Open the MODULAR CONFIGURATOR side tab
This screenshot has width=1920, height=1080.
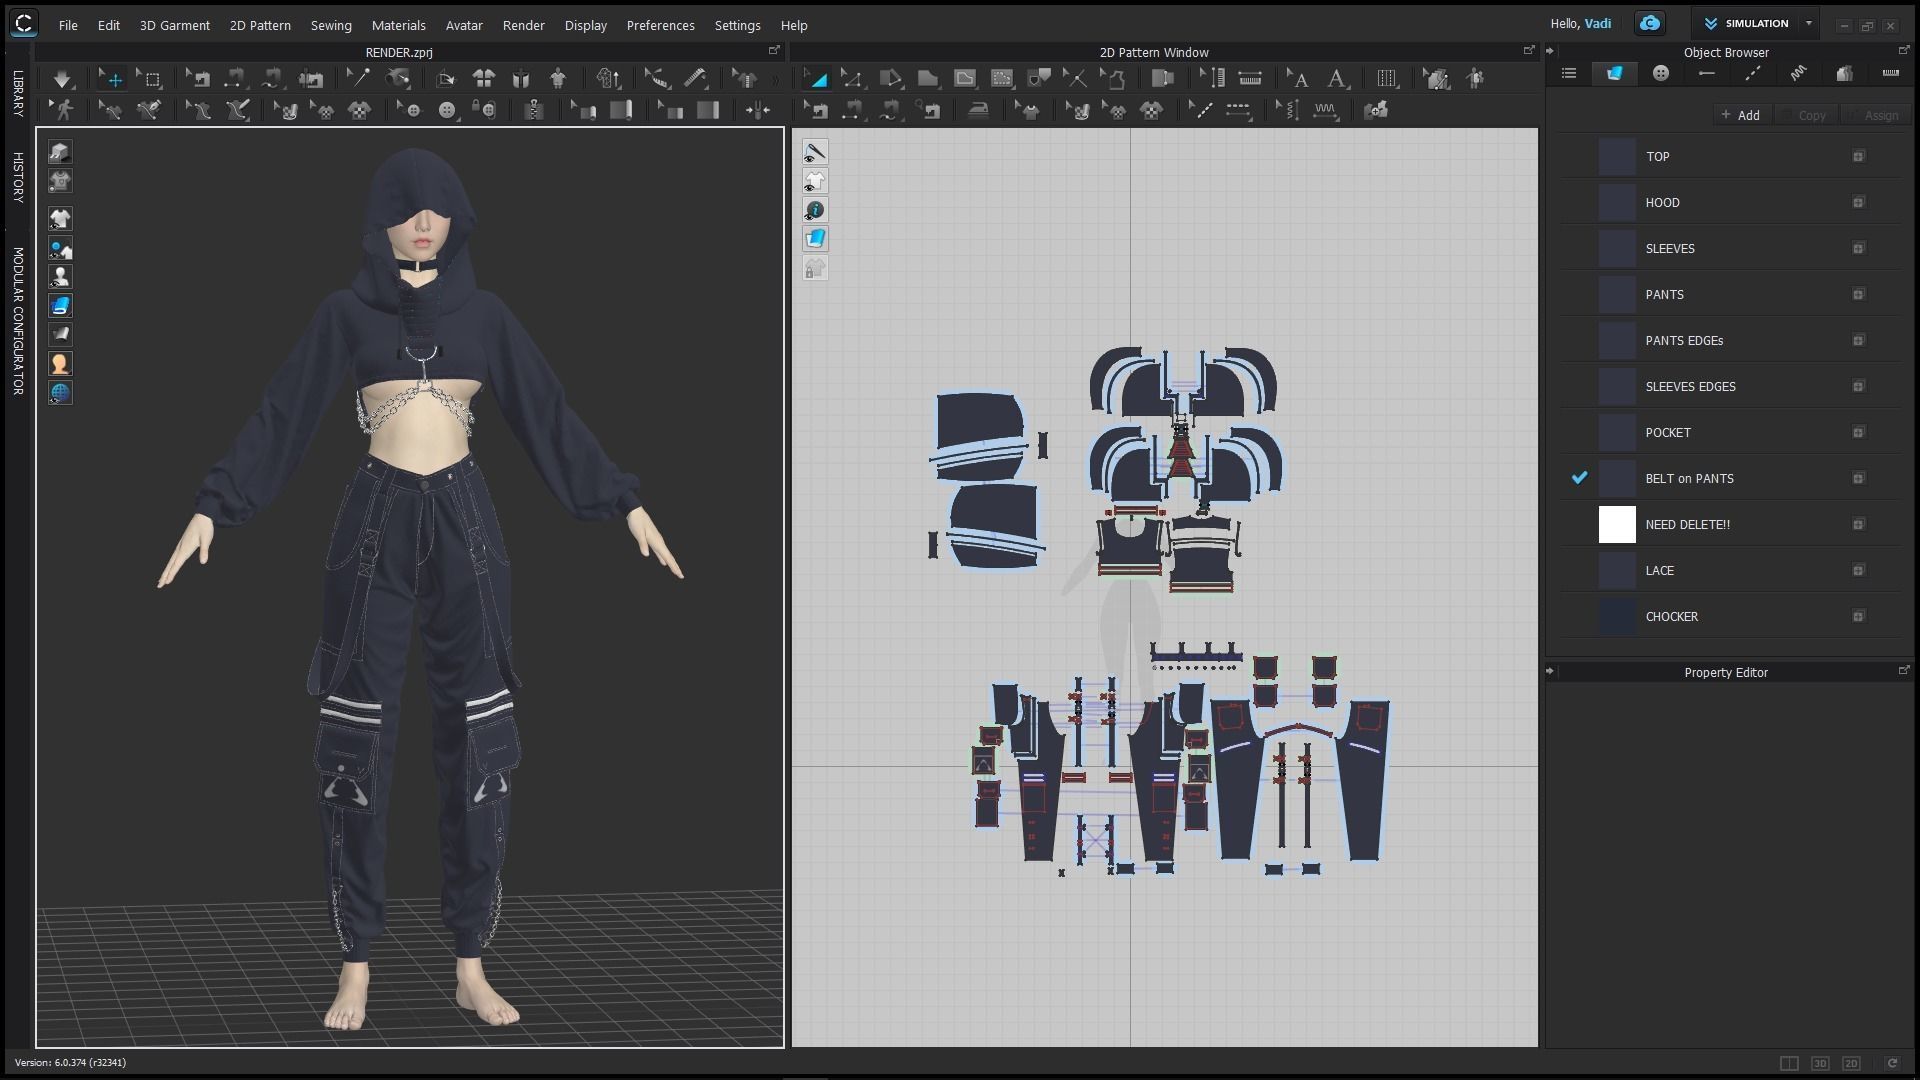click(x=17, y=321)
